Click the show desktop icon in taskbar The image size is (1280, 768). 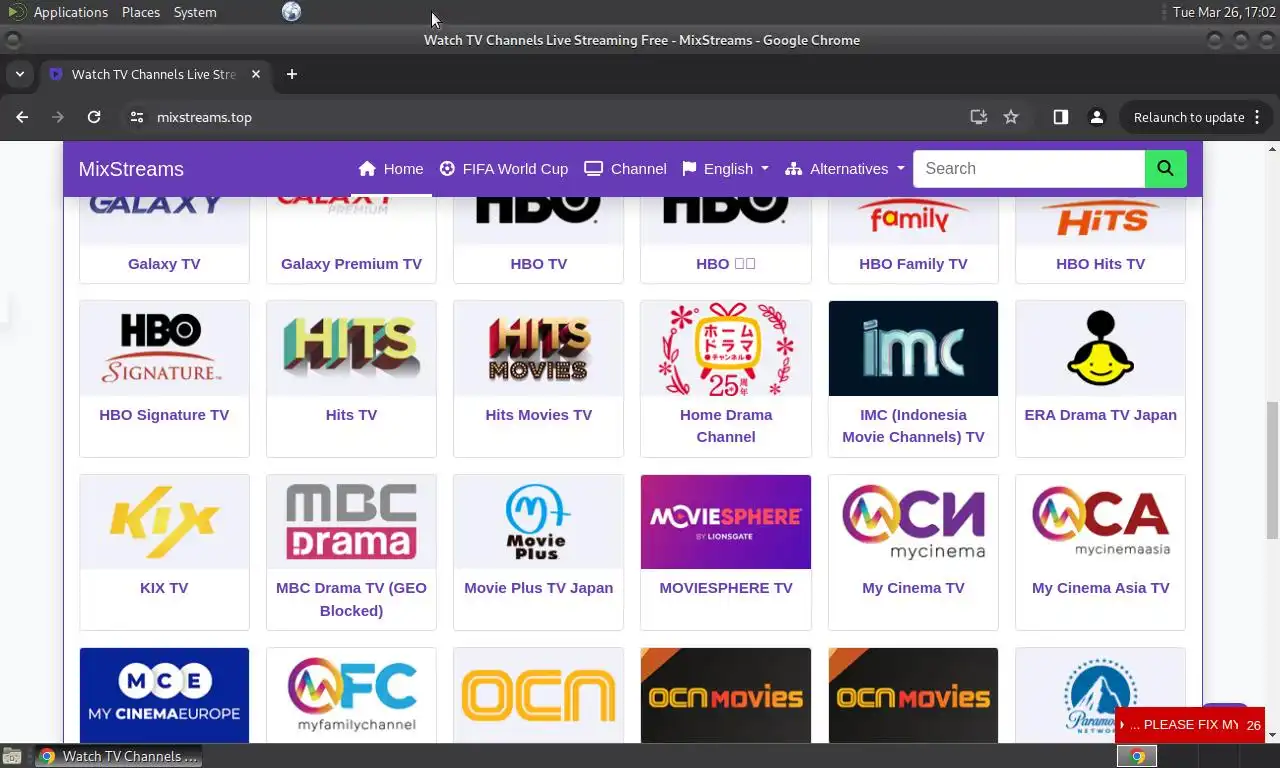11,756
